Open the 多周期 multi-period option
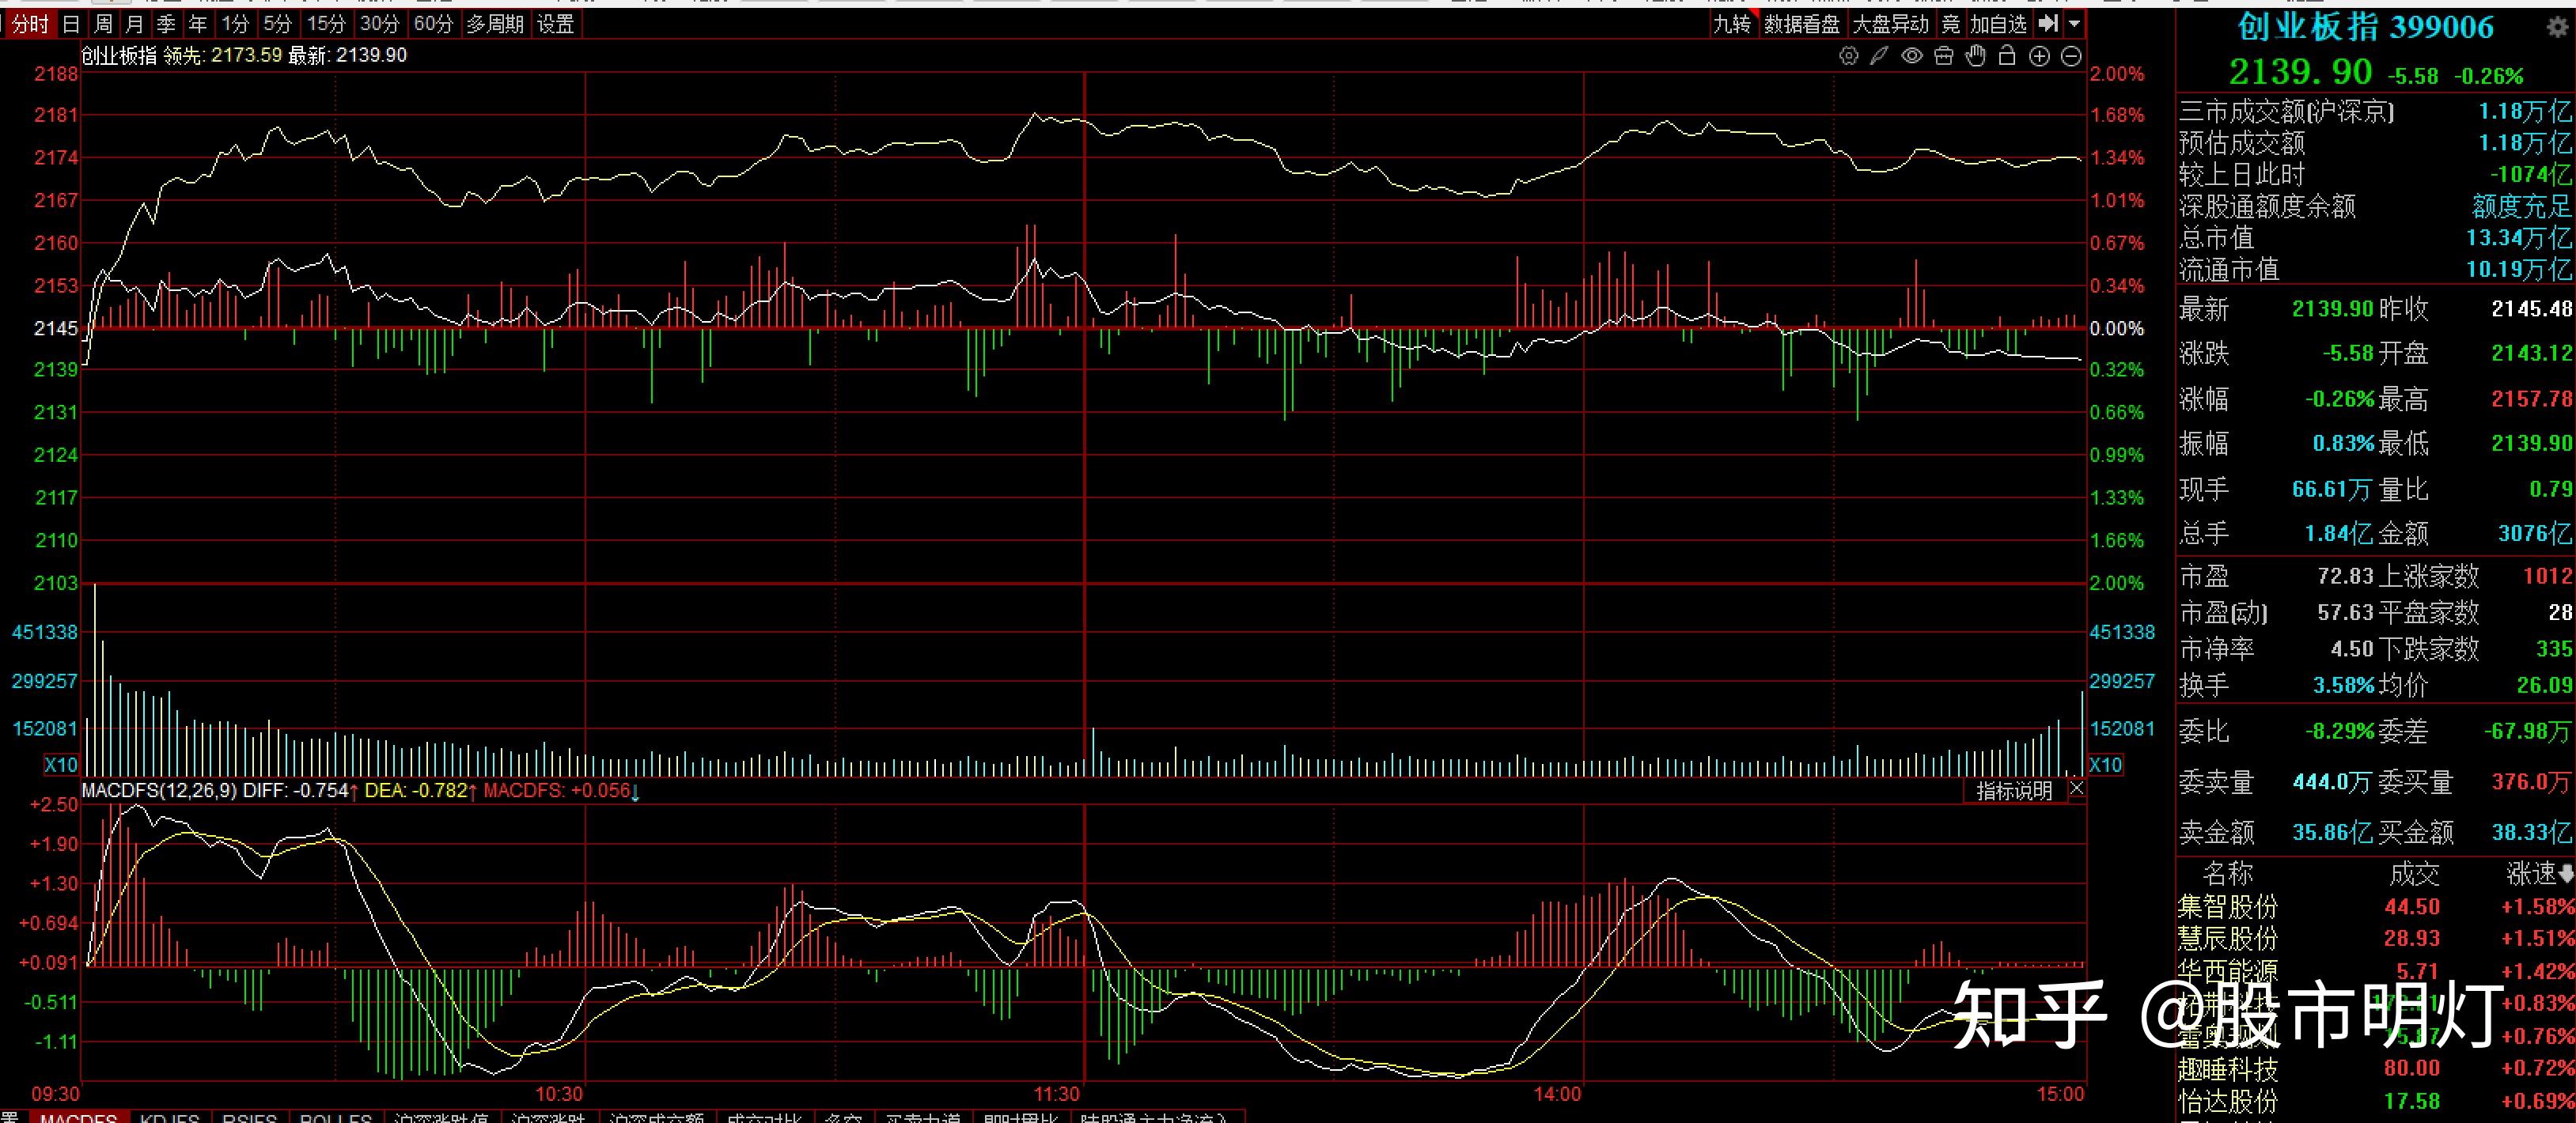Screen dimensions: 2576x1123 pyautogui.click(x=495, y=24)
